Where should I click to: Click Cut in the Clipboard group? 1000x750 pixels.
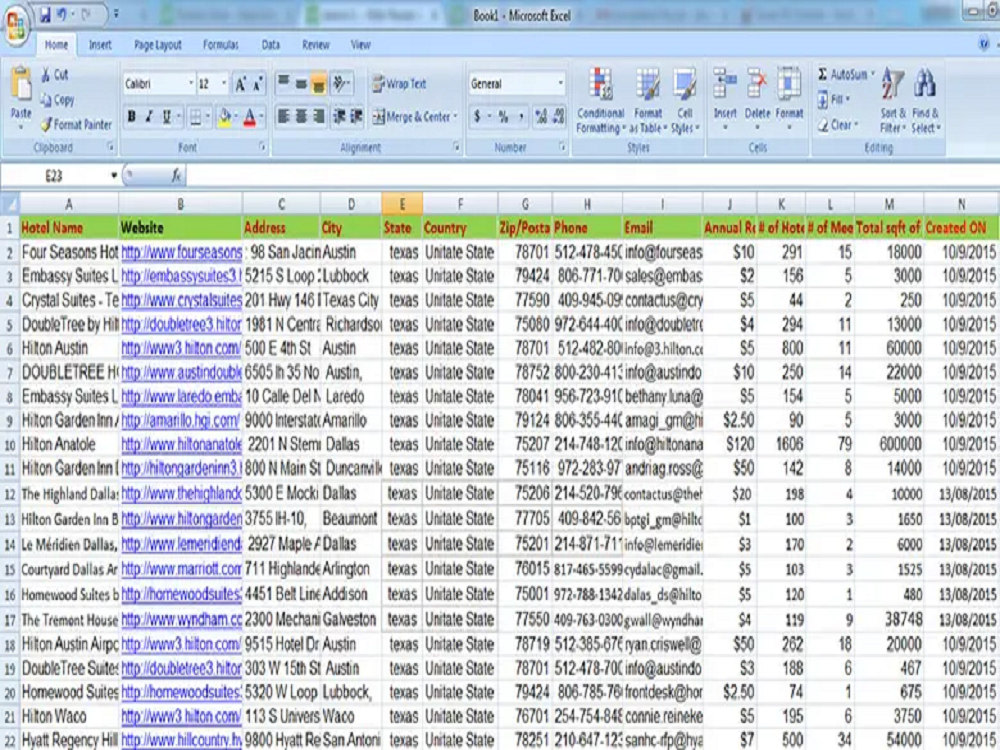pos(55,75)
